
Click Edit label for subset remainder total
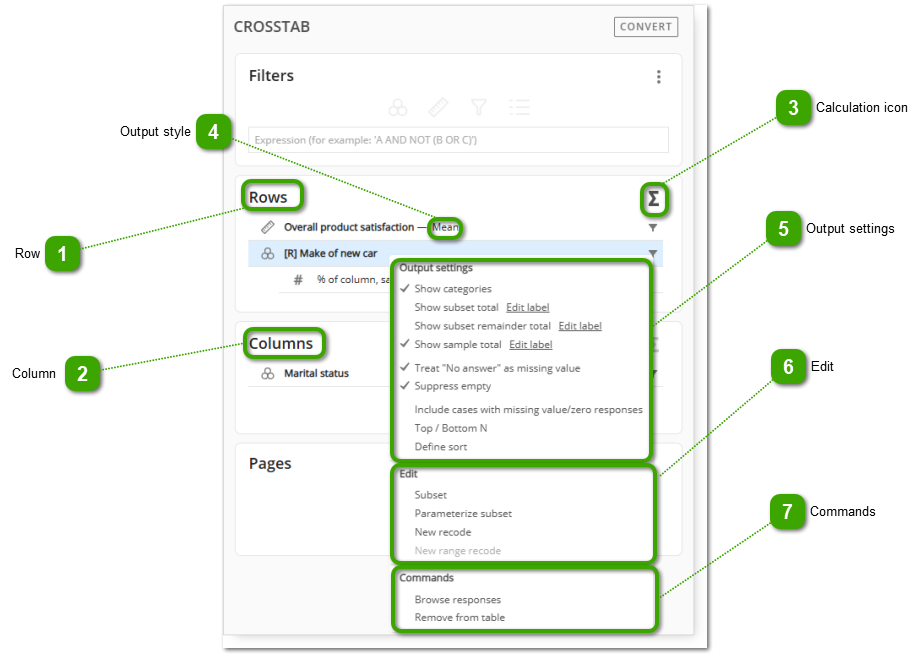pyautogui.click(x=580, y=326)
